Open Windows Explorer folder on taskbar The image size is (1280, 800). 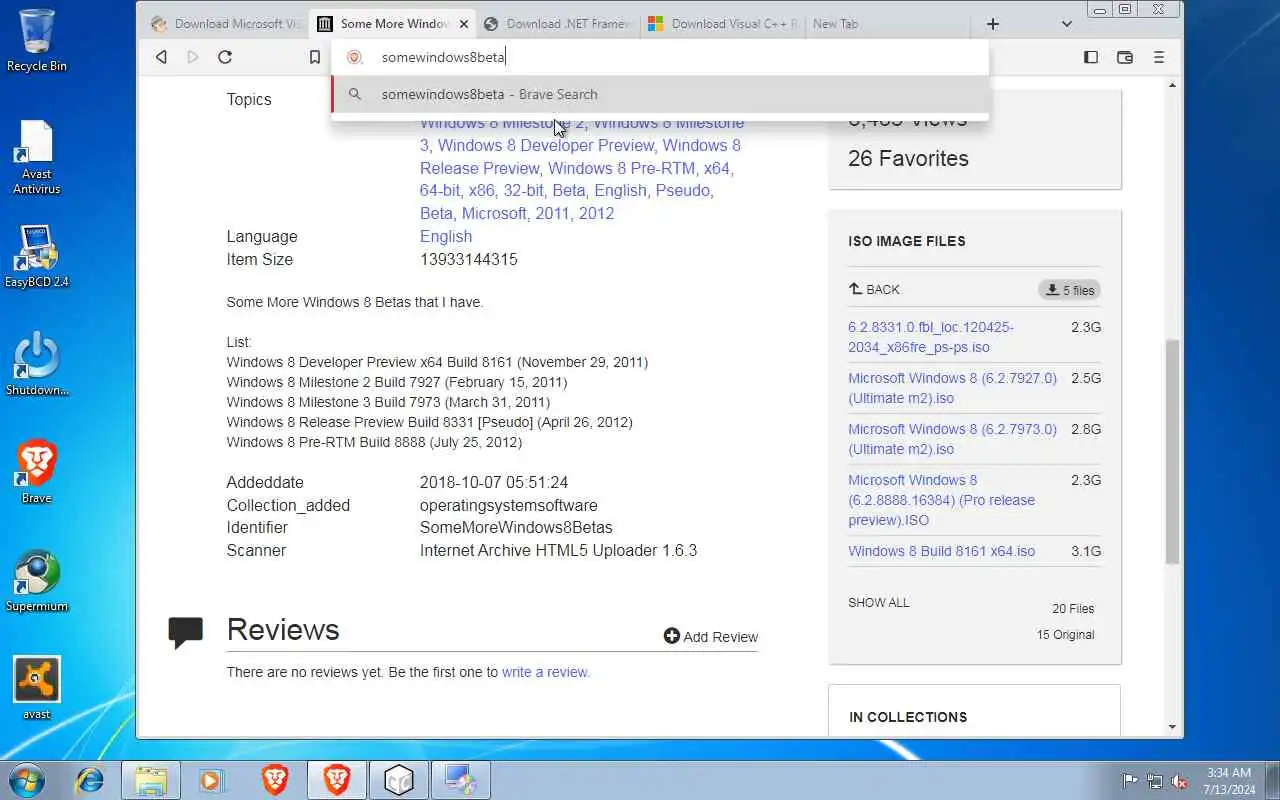pyautogui.click(x=151, y=780)
